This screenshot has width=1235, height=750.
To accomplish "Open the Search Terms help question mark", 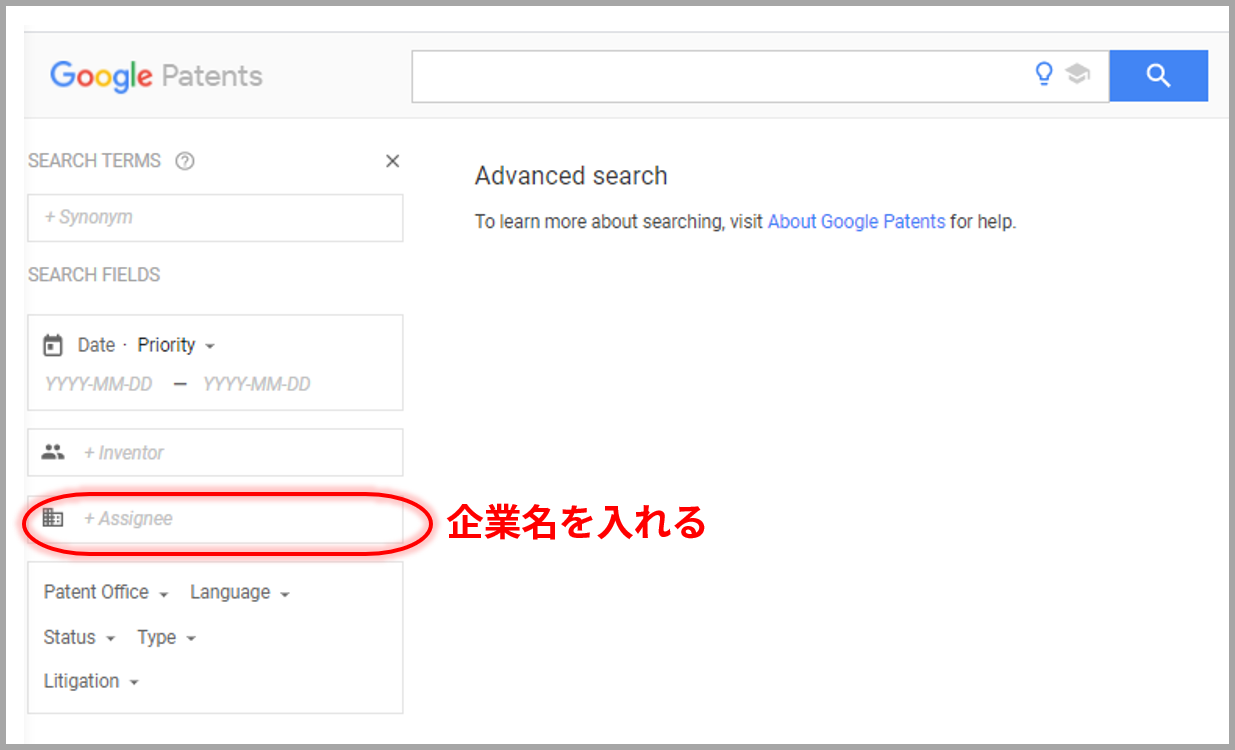I will click(x=184, y=161).
